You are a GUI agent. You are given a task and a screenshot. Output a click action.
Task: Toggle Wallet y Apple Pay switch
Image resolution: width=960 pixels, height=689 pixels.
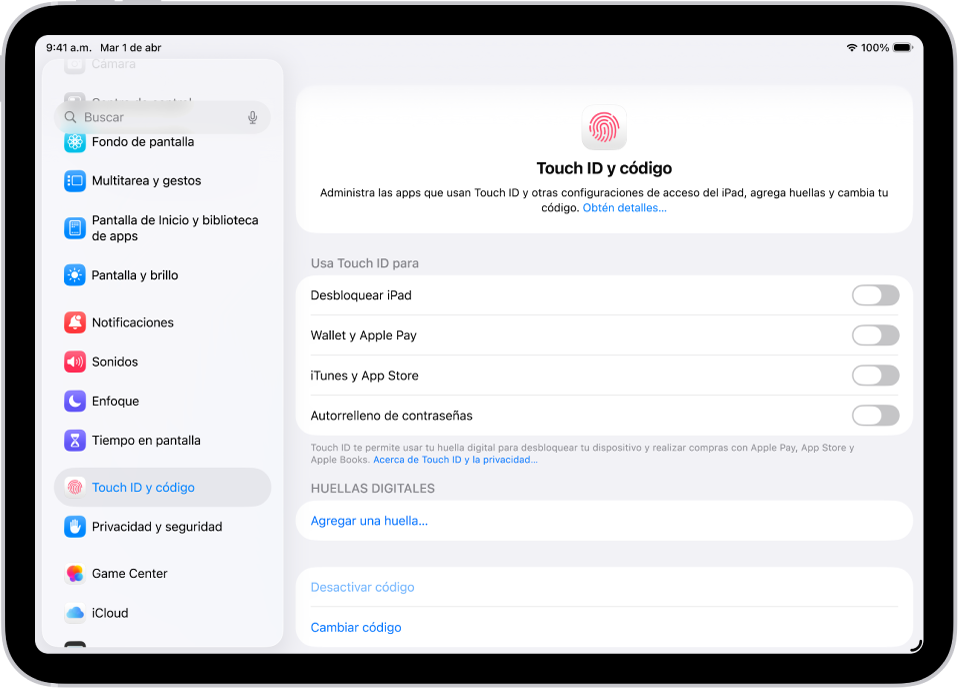coord(876,336)
